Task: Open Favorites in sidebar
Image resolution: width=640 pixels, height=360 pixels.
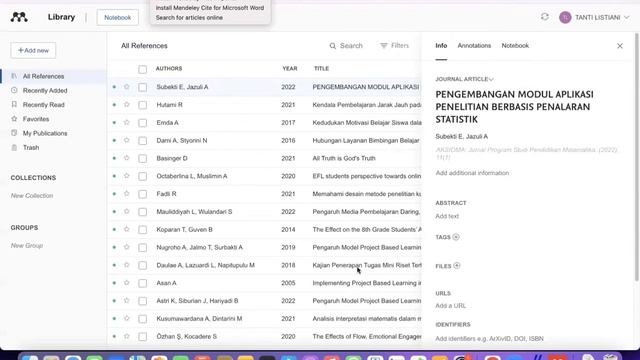Action: (36, 119)
